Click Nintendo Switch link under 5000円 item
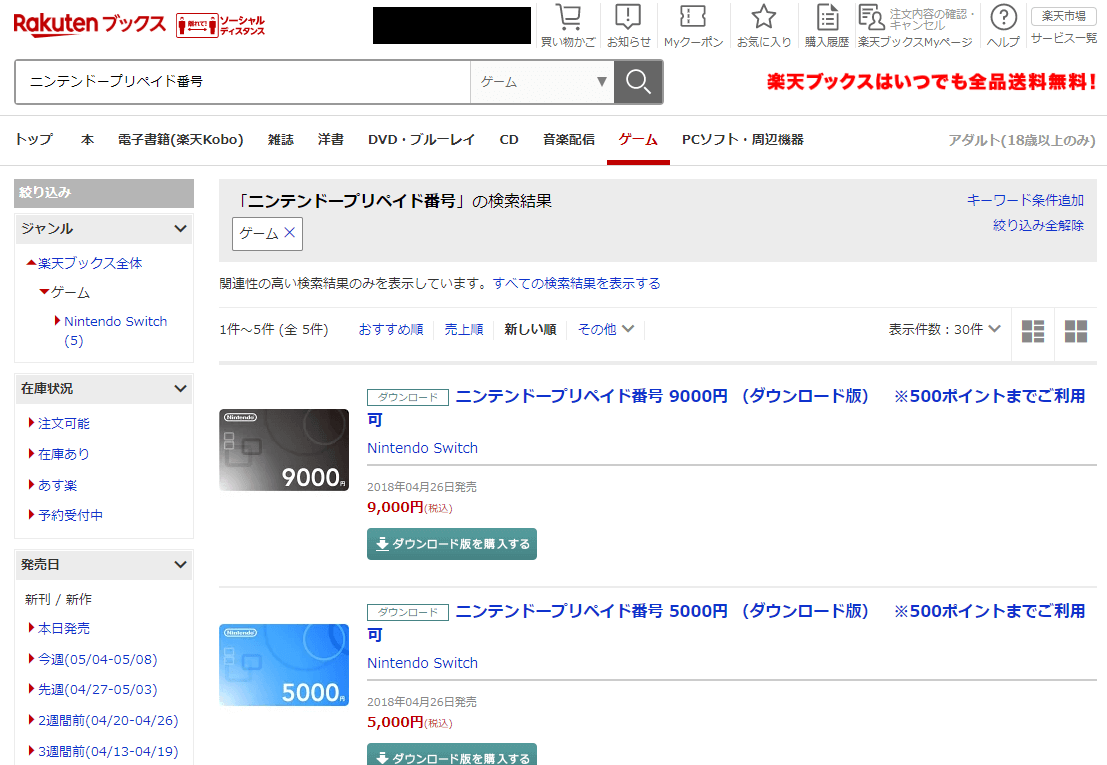Screen dimensions: 1107x765 422,663
